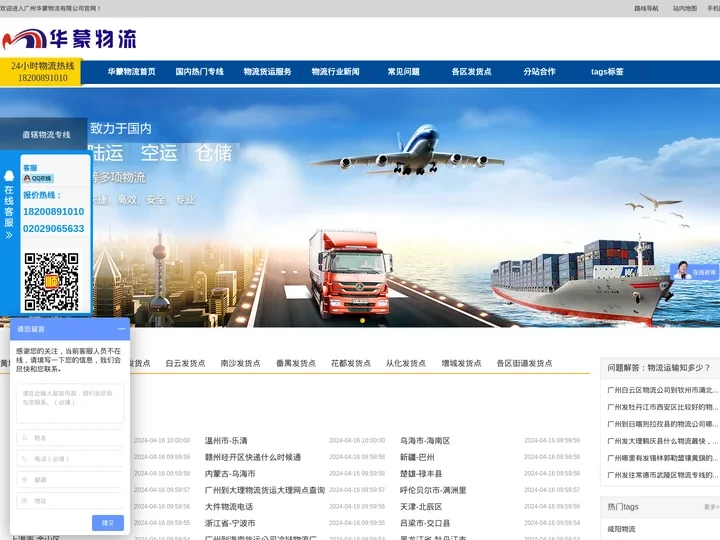Click 更多 link beside 热门tags
720x540 pixels.
711,507
